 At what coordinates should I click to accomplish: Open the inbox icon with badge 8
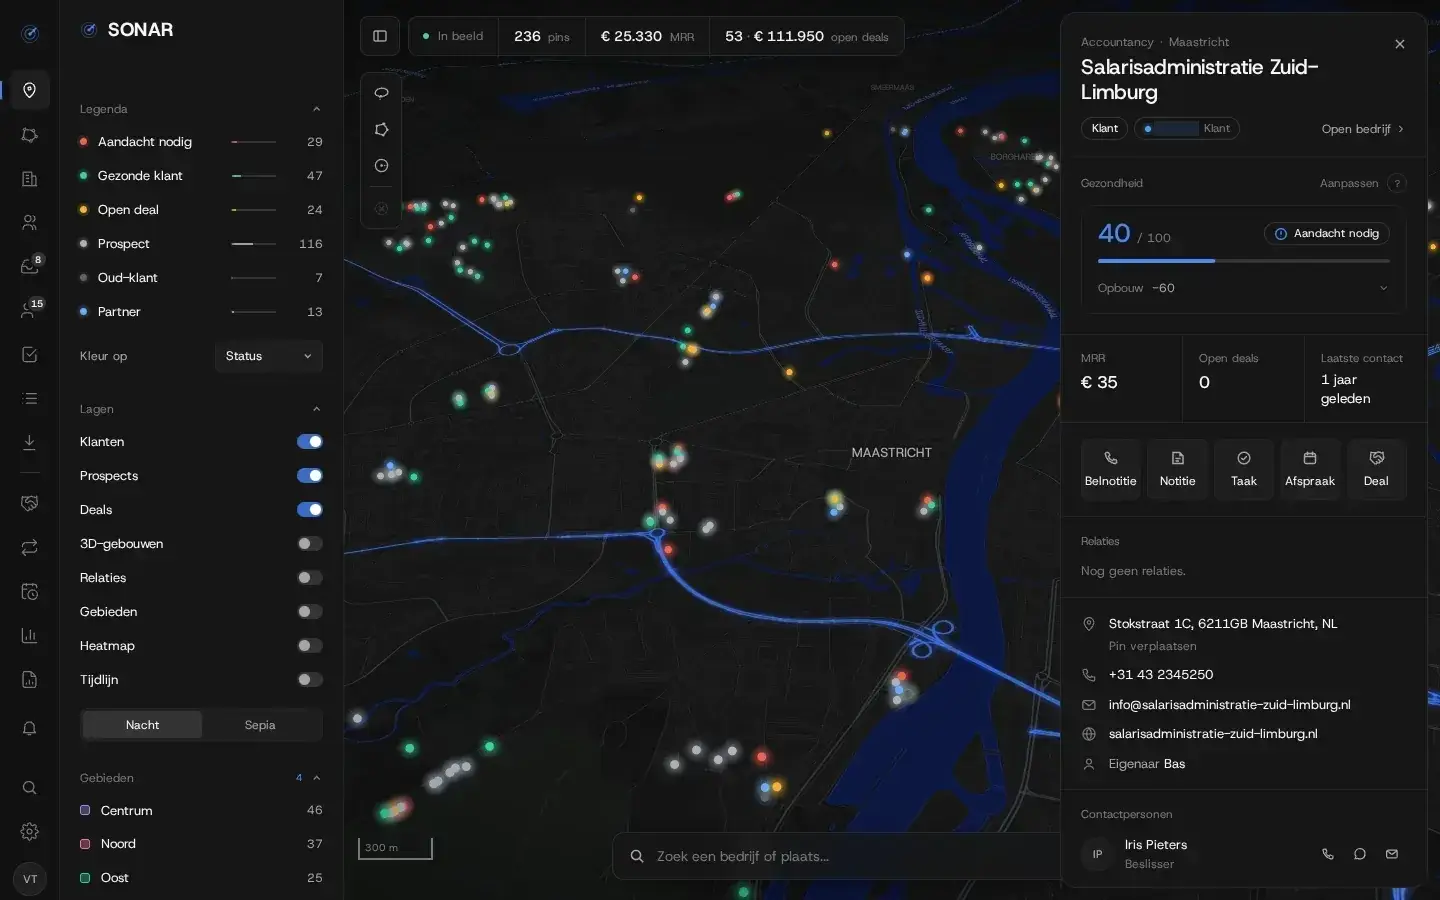[x=29, y=266]
